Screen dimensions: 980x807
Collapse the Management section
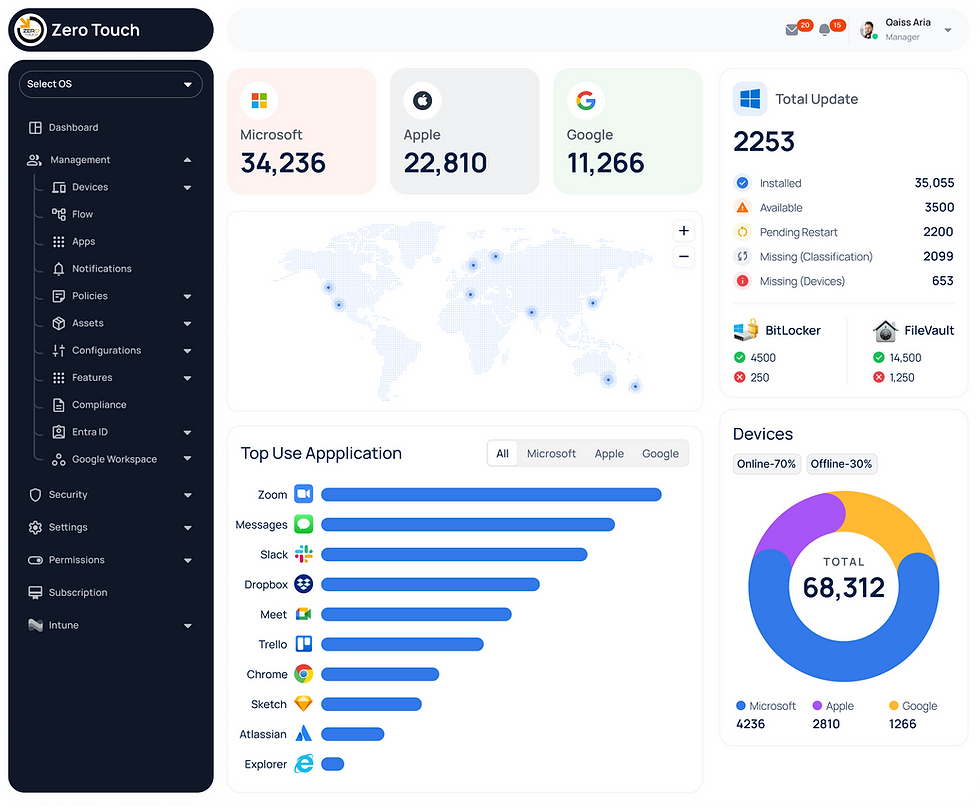coord(187,161)
